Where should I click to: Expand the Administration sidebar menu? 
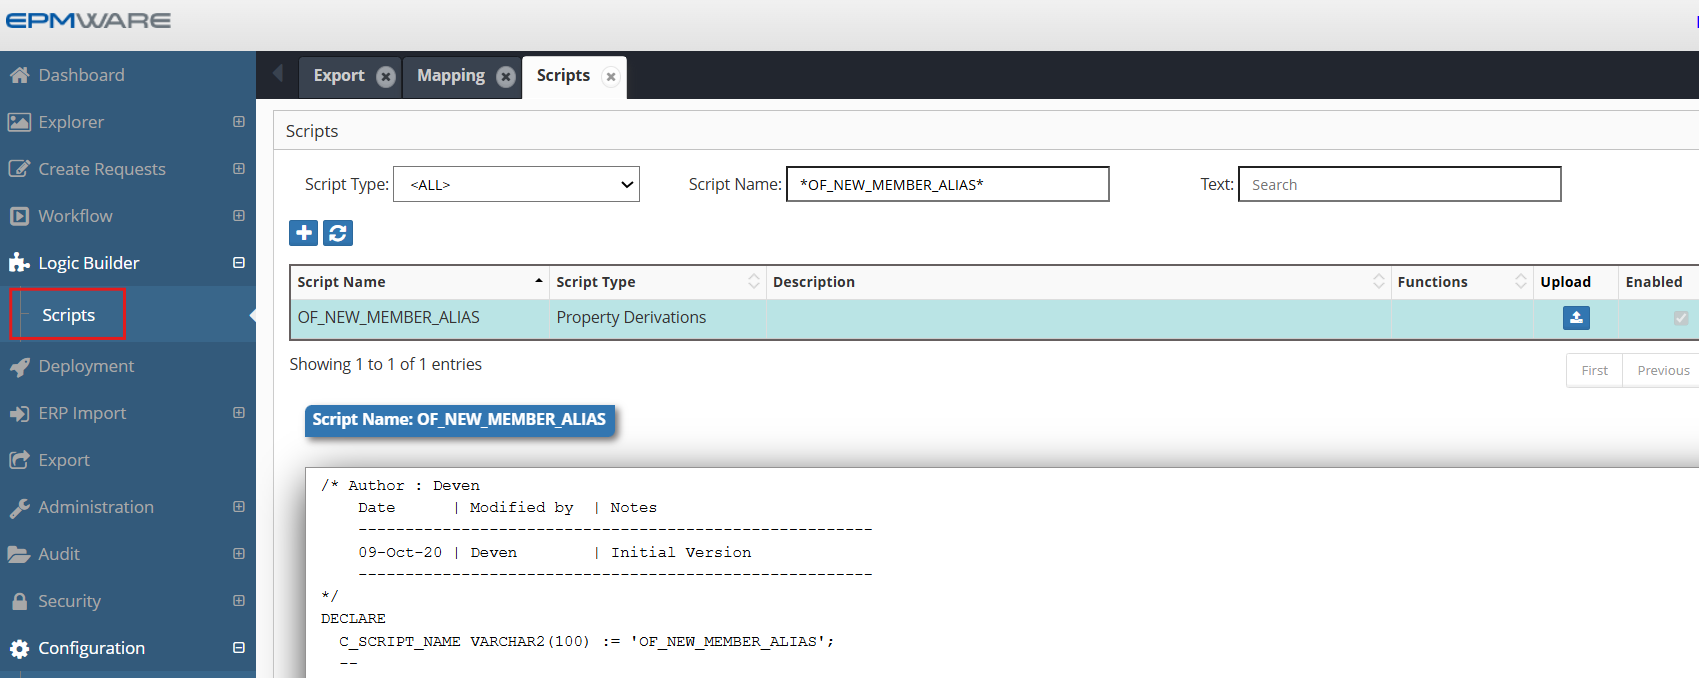pyautogui.click(x=238, y=507)
